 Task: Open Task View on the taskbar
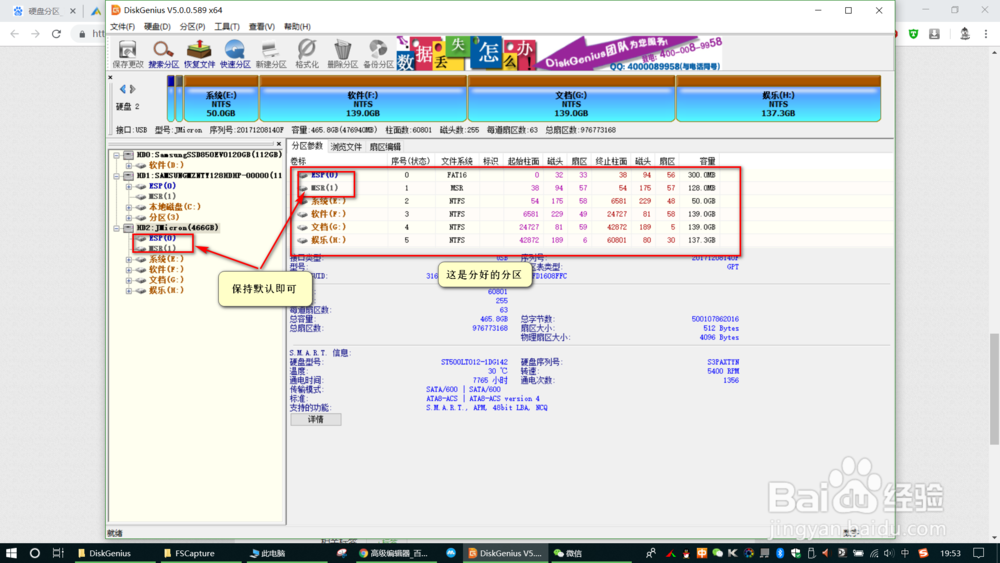[x=58, y=553]
